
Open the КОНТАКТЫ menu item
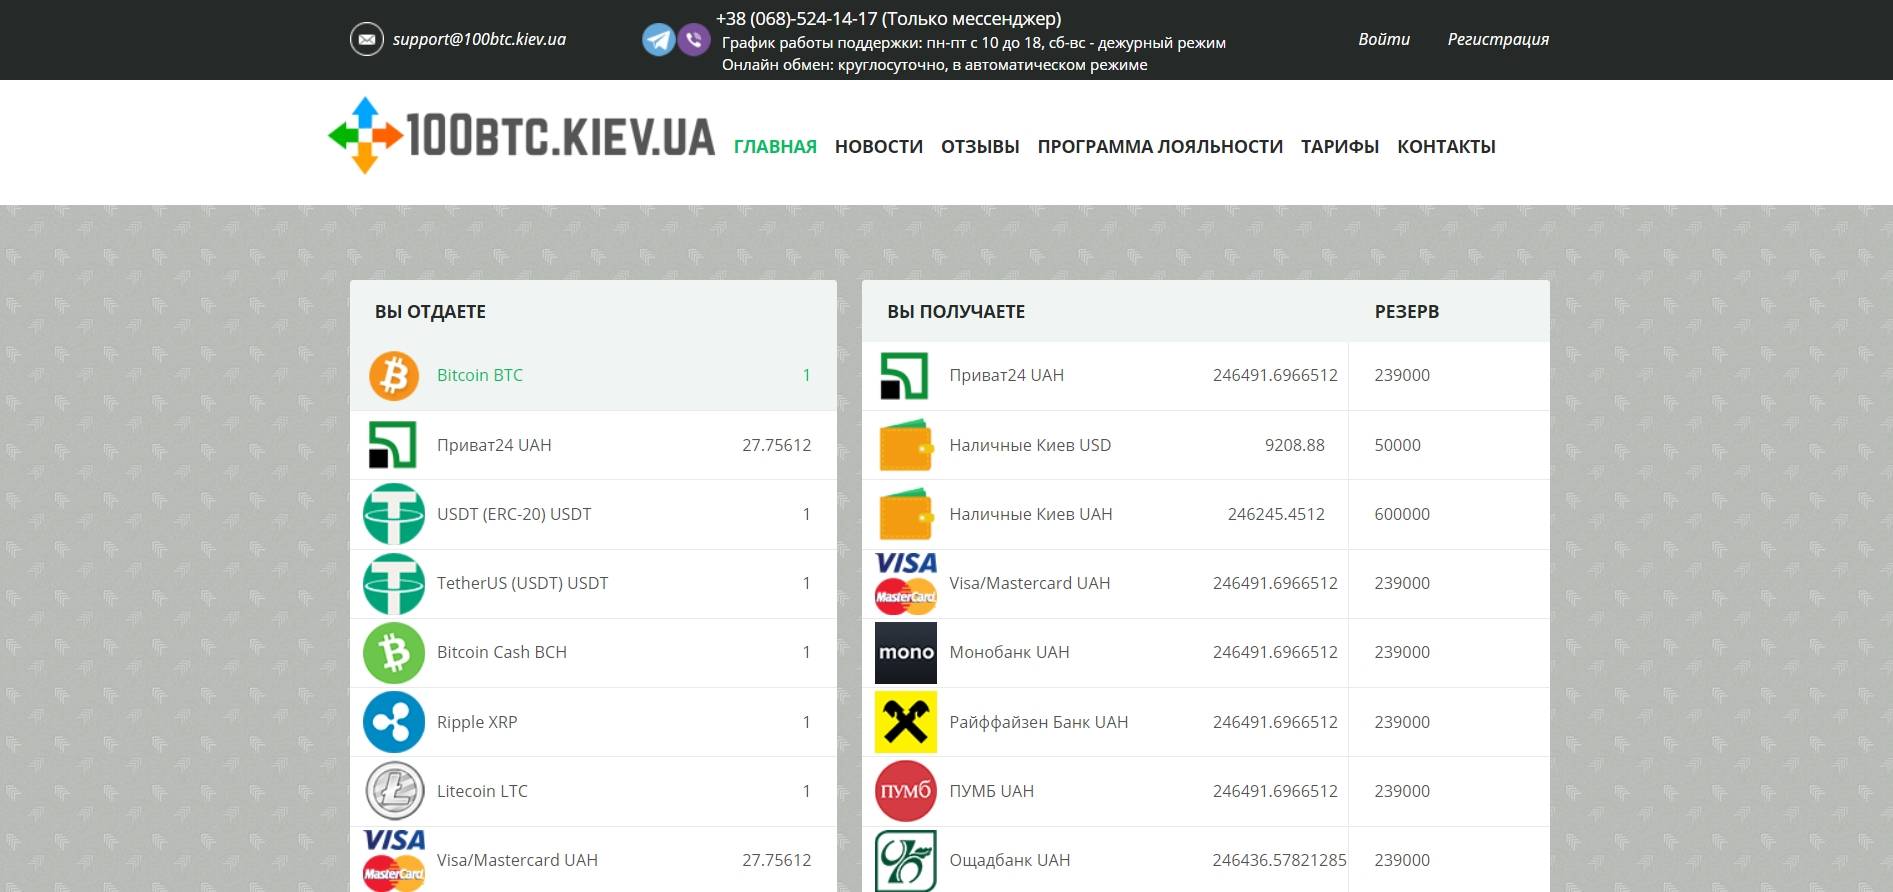[1446, 147]
